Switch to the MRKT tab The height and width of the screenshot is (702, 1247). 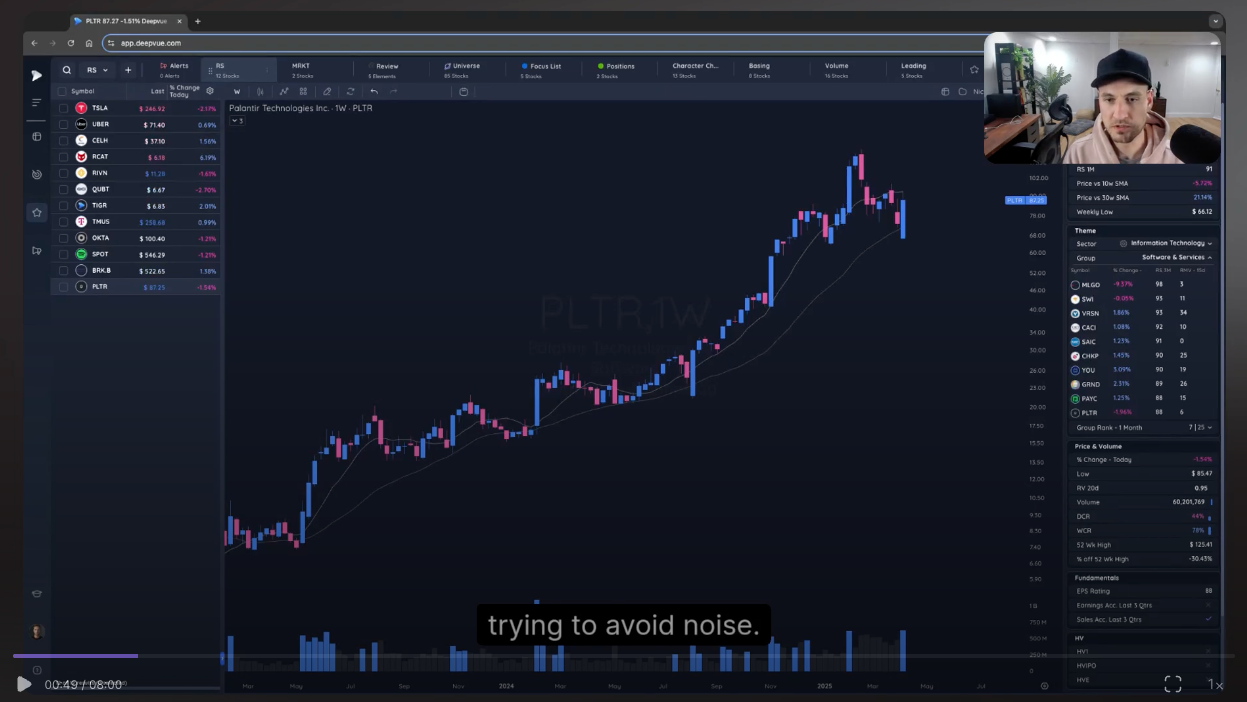(299, 65)
